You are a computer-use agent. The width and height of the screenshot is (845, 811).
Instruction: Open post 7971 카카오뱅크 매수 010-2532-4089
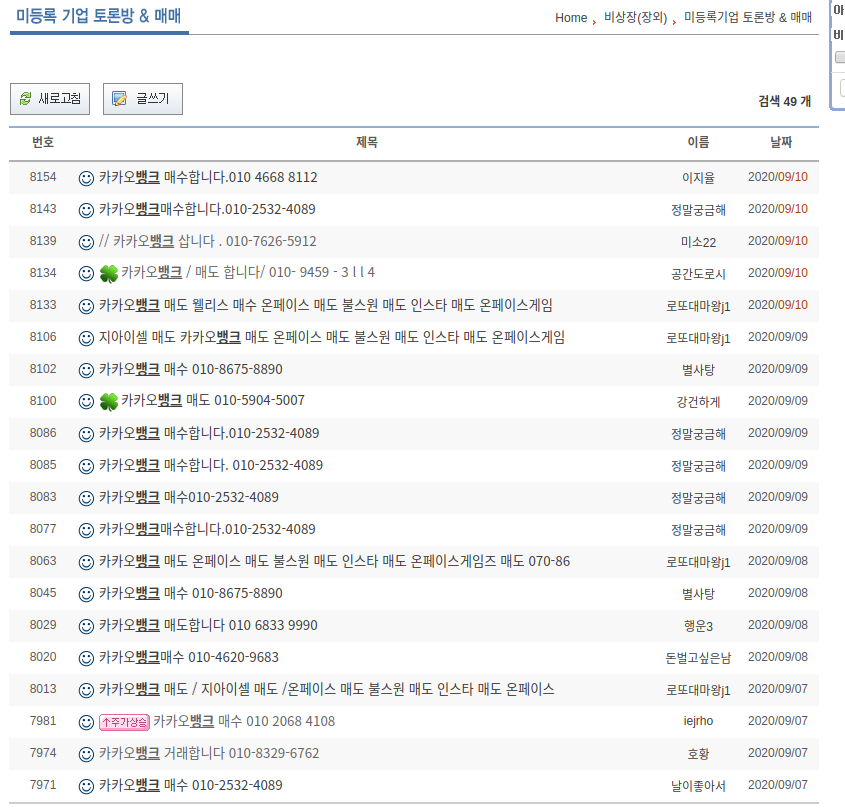pyautogui.click(x=191, y=785)
